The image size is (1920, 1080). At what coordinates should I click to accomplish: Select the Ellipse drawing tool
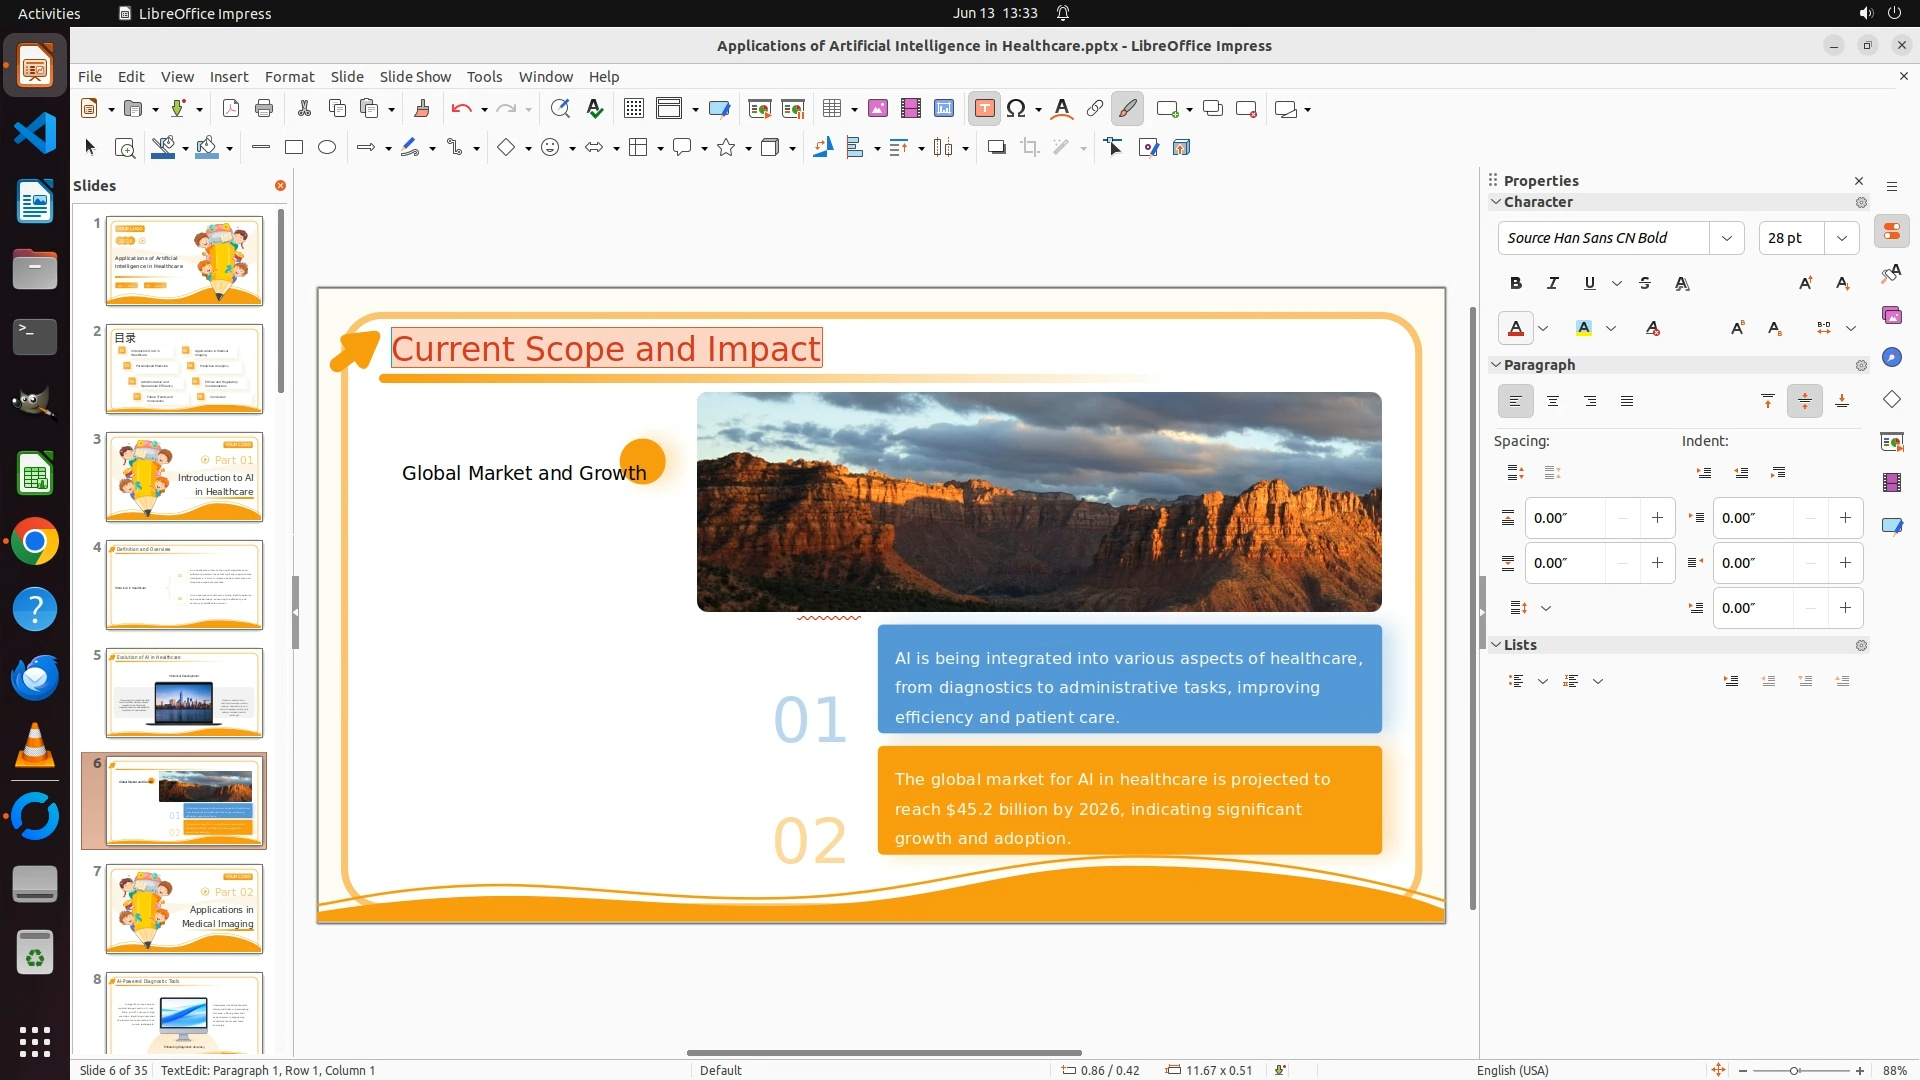(x=327, y=148)
